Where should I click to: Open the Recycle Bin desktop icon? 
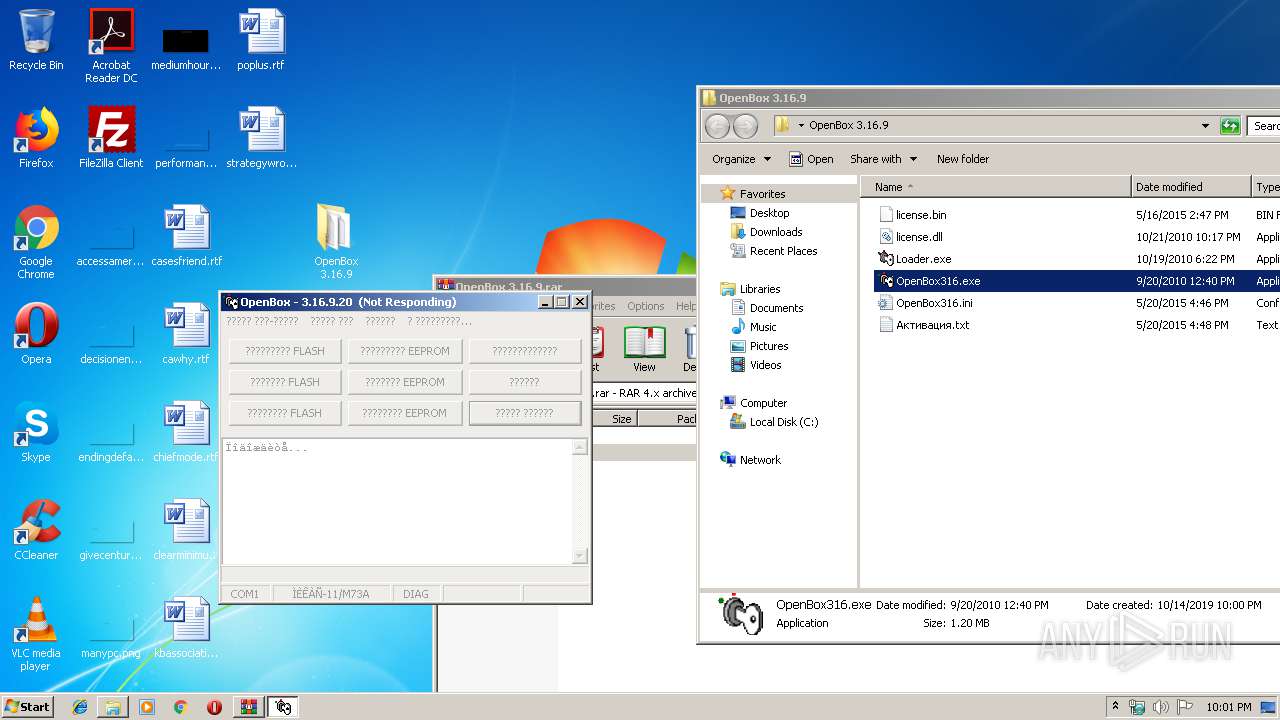pos(36,40)
